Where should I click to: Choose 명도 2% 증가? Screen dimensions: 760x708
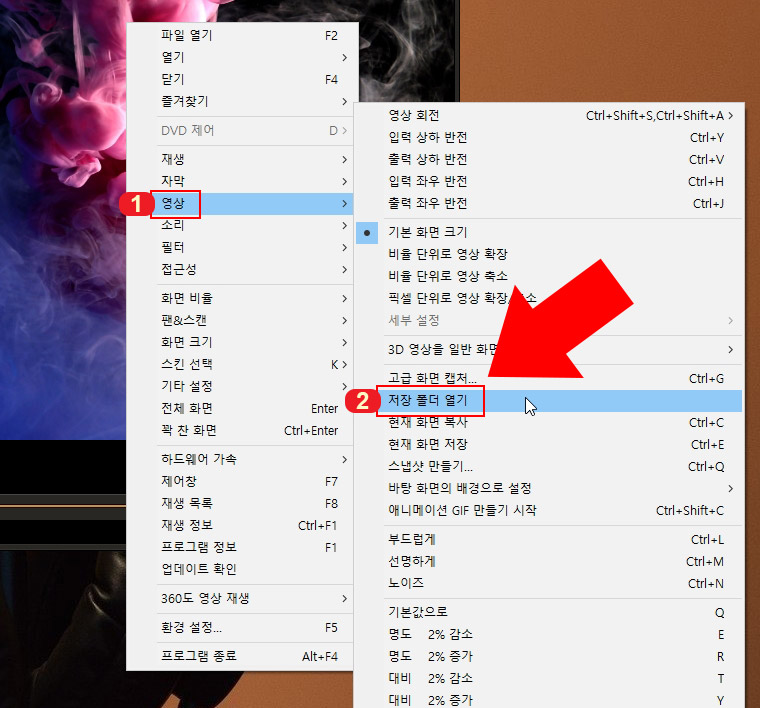[x=549, y=657]
